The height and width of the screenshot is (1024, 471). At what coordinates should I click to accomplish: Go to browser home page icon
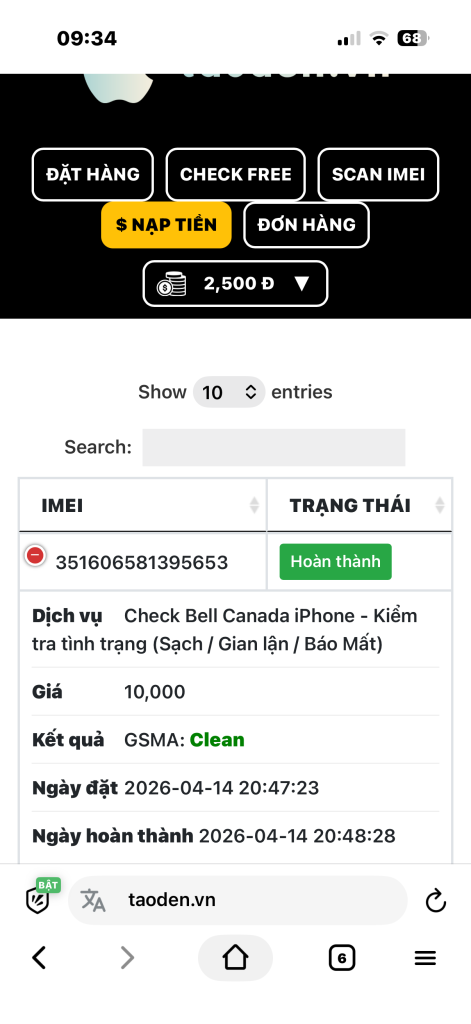[x=235, y=958]
